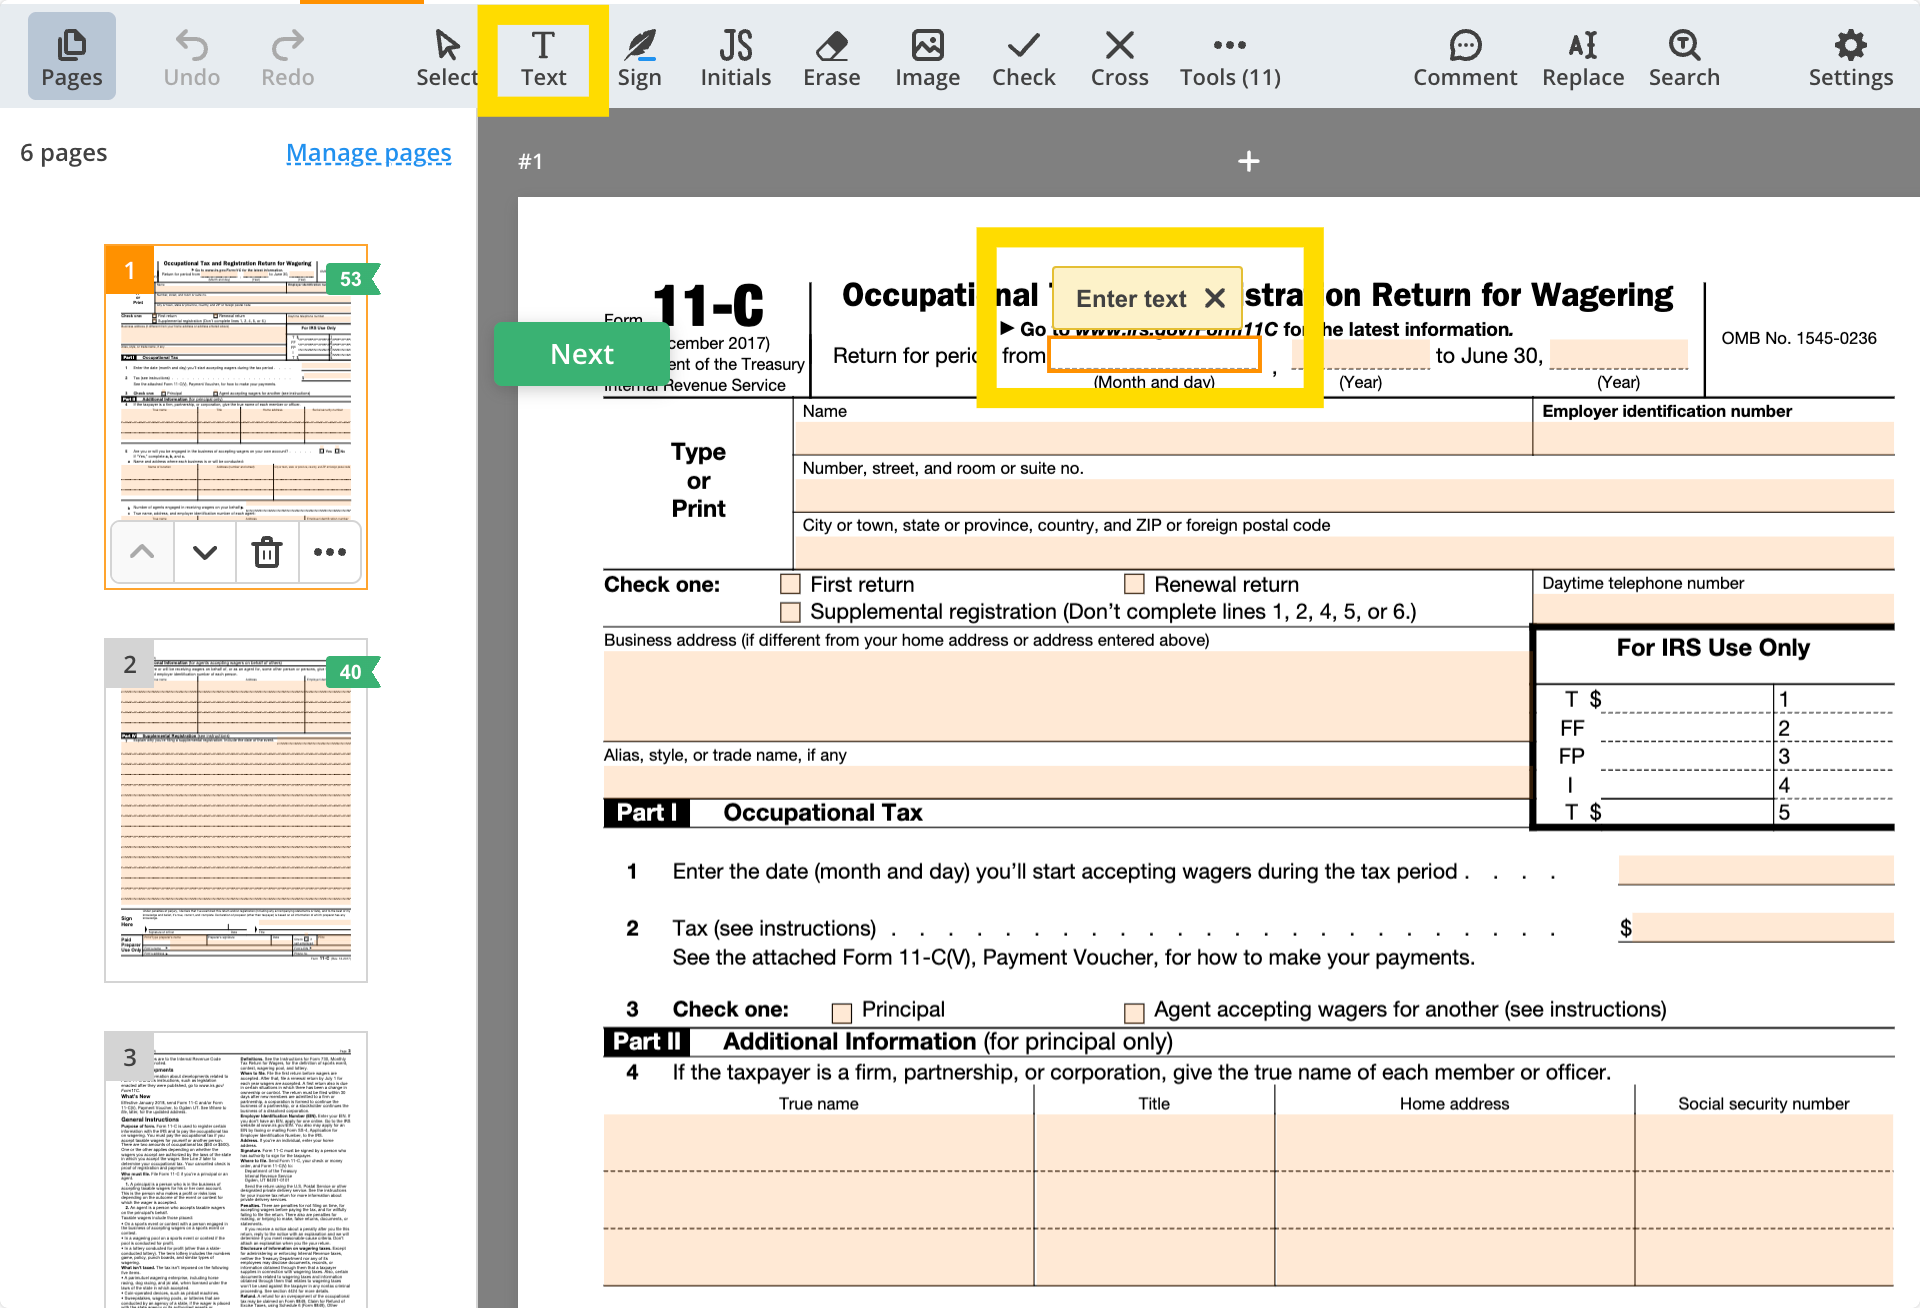Viewport: 1920px width, 1308px height.
Task: Click the 6 pages label
Action: click(63, 153)
